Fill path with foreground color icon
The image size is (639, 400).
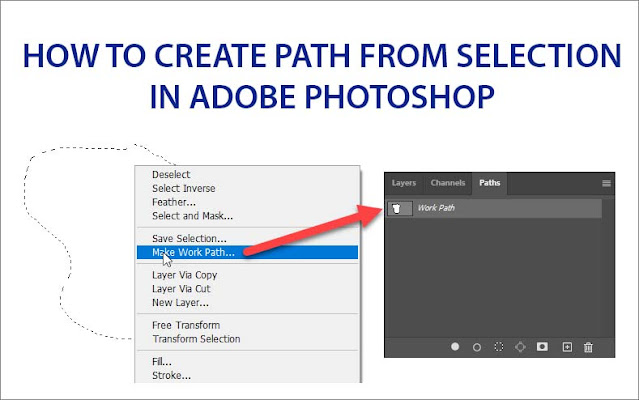(455, 347)
